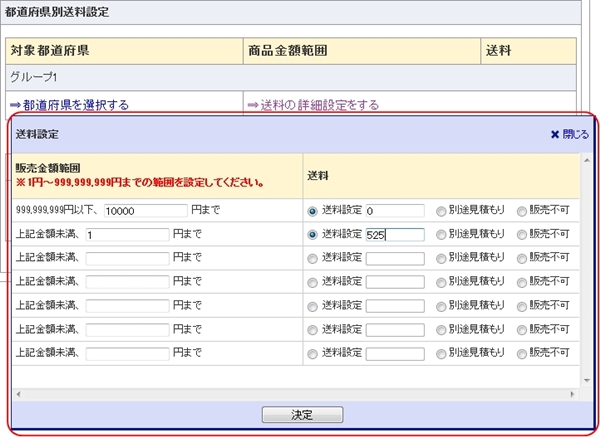Click the third row sales amount field
The image size is (600, 437).
click(127, 258)
